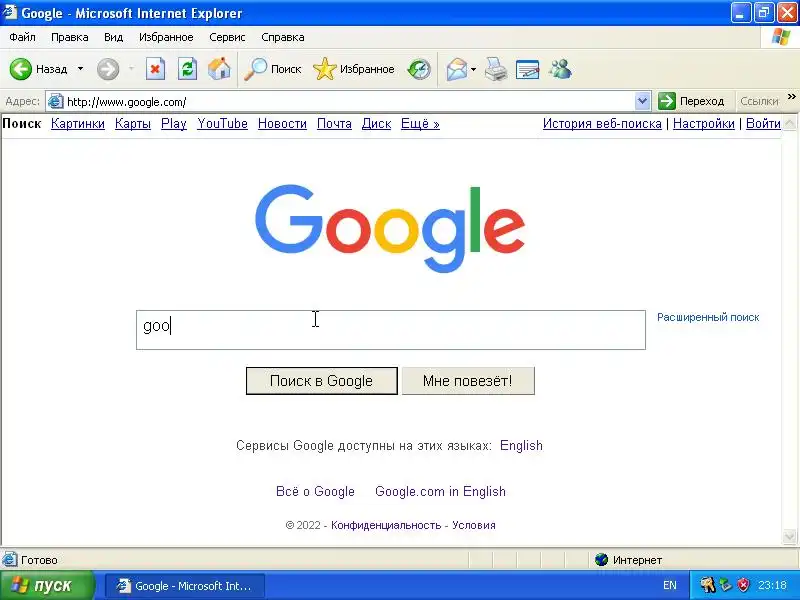This screenshot has height=600, width=800.
Task: Open the Messenger people icon
Action: 560,69
